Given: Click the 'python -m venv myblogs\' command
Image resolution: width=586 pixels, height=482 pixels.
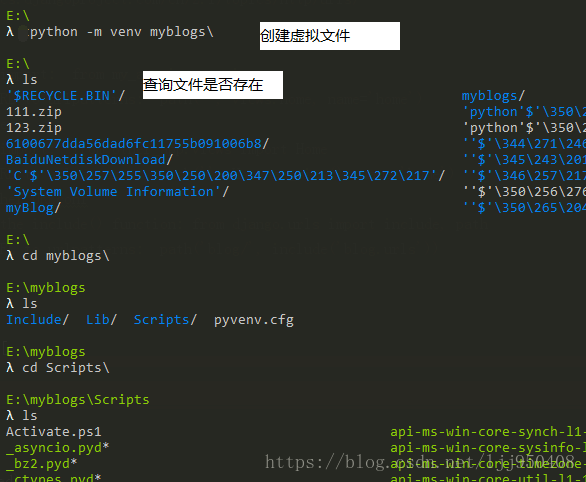Looking at the screenshot, I should coord(121,32).
